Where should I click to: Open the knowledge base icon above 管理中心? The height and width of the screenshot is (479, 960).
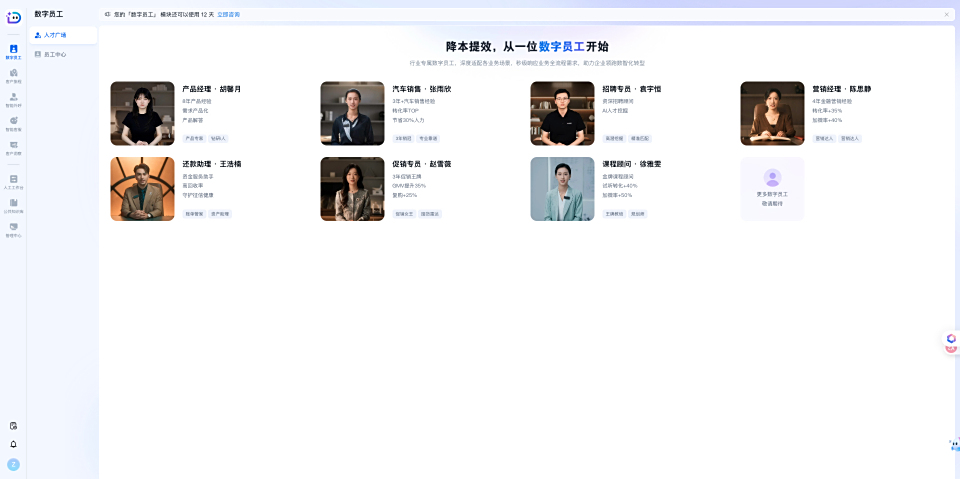[x=13, y=205]
